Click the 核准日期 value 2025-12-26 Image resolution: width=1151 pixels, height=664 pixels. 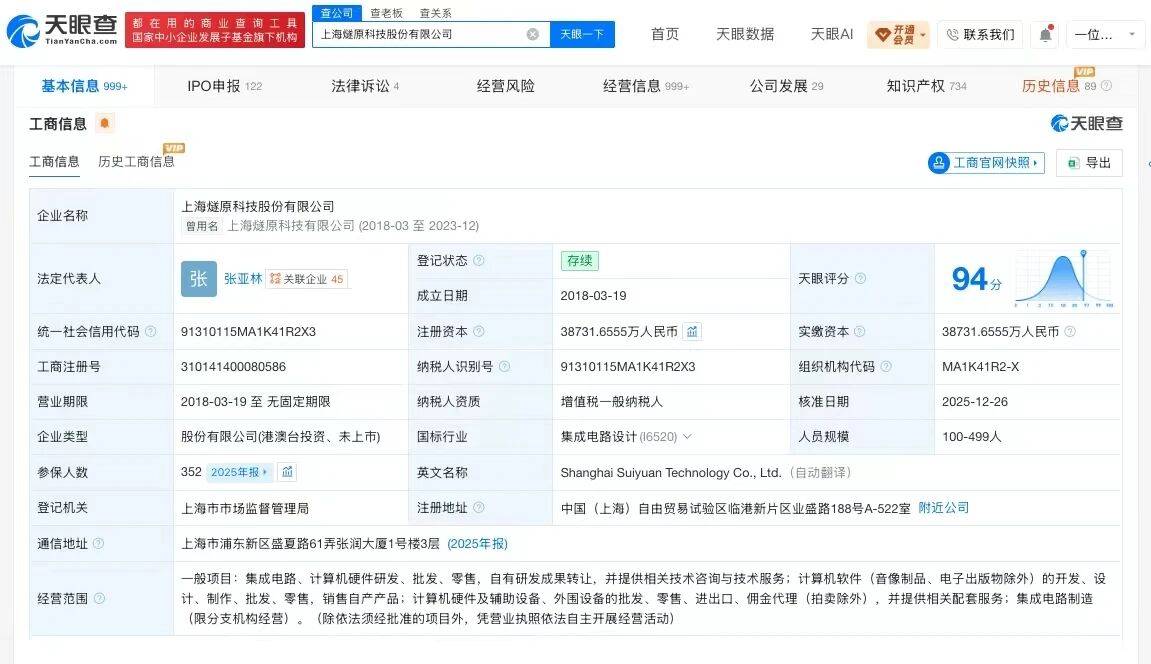click(975, 402)
